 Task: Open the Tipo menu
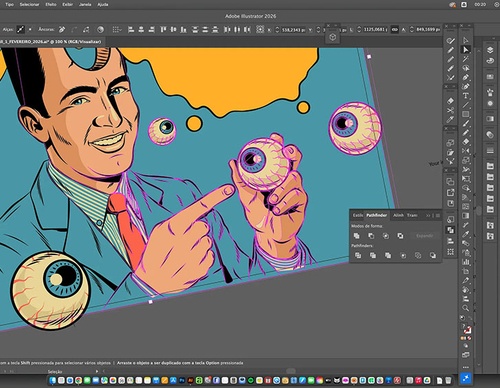10,5
